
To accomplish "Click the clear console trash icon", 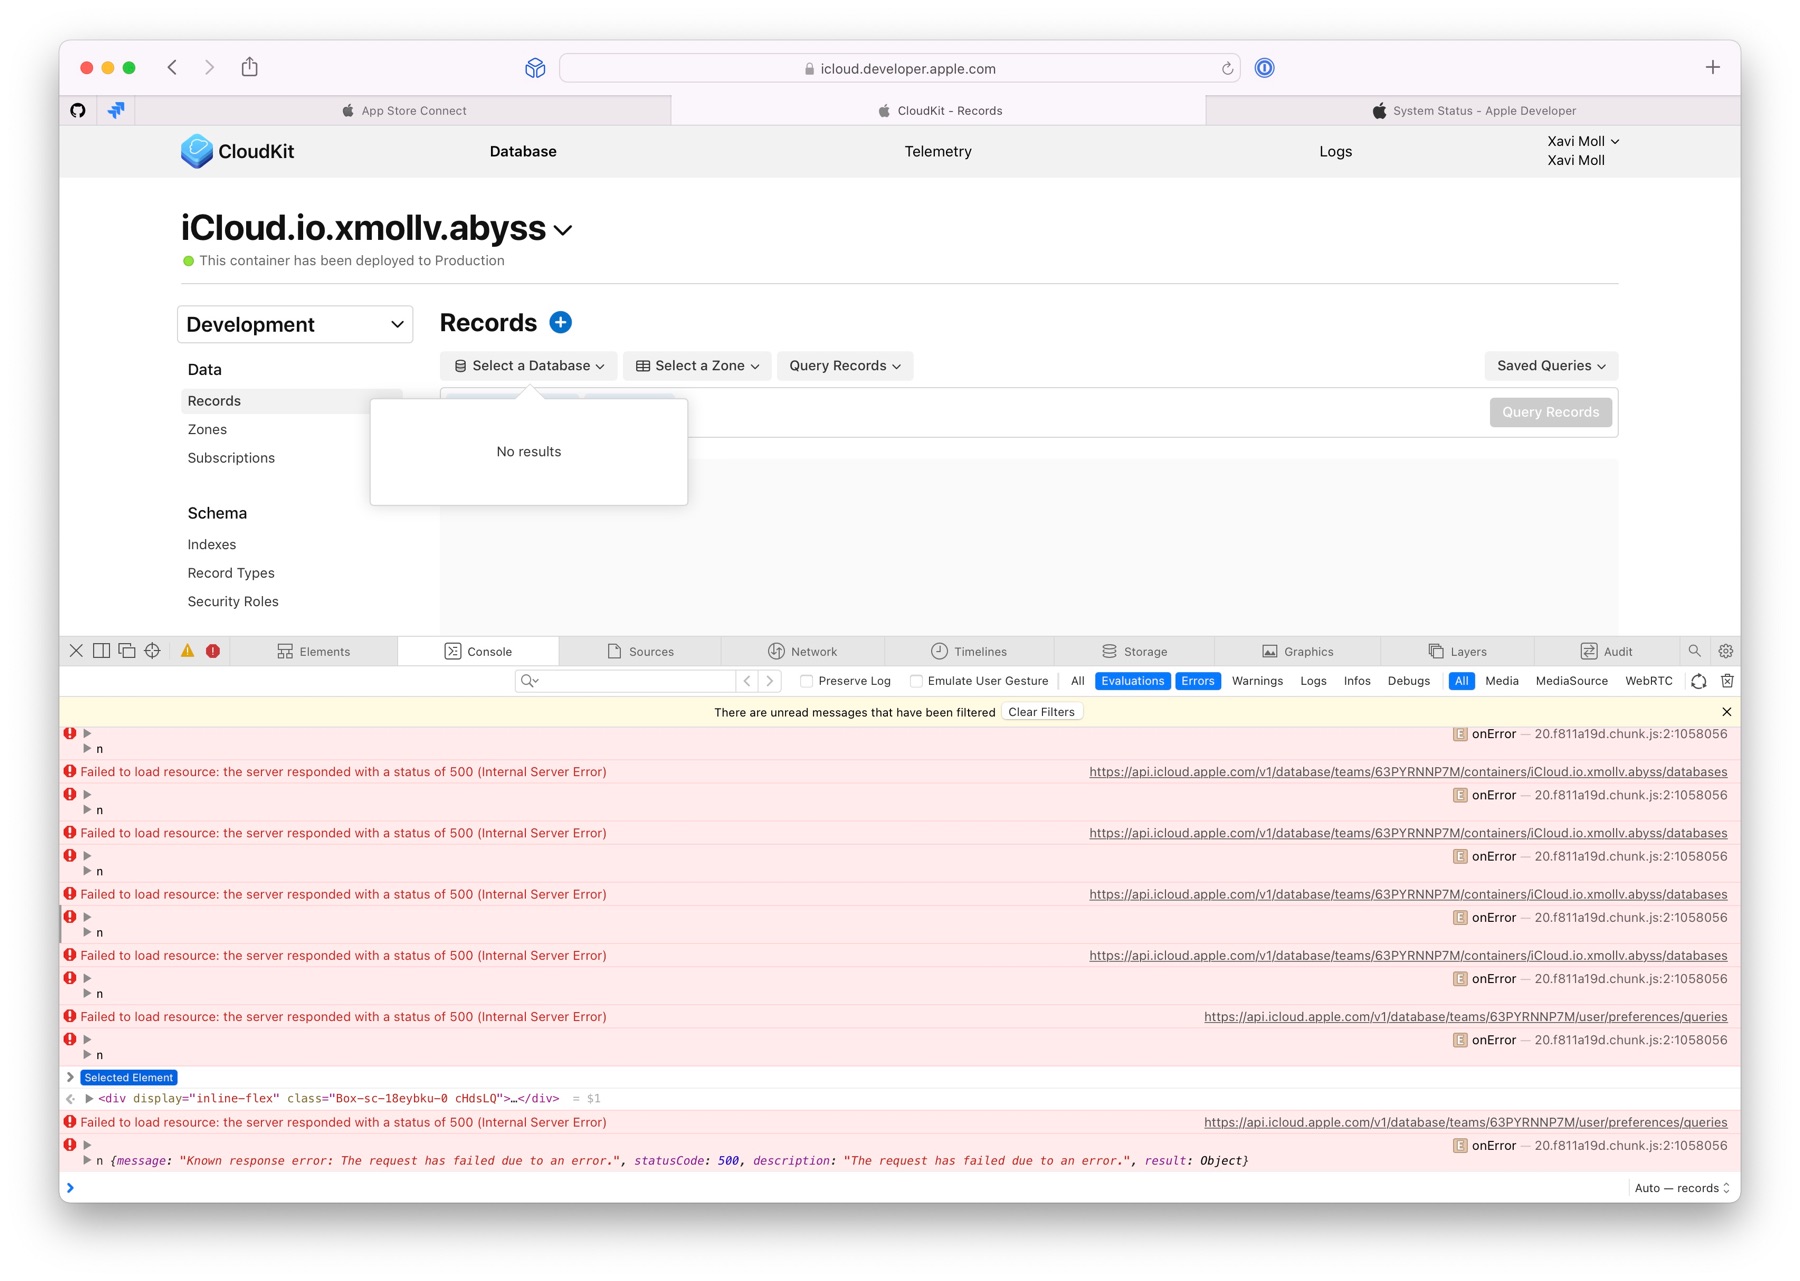I will (1727, 681).
